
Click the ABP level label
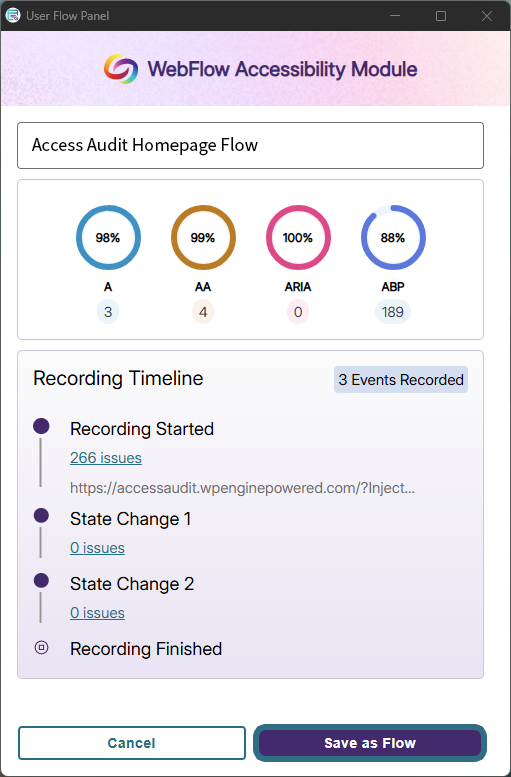[x=393, y=287]
